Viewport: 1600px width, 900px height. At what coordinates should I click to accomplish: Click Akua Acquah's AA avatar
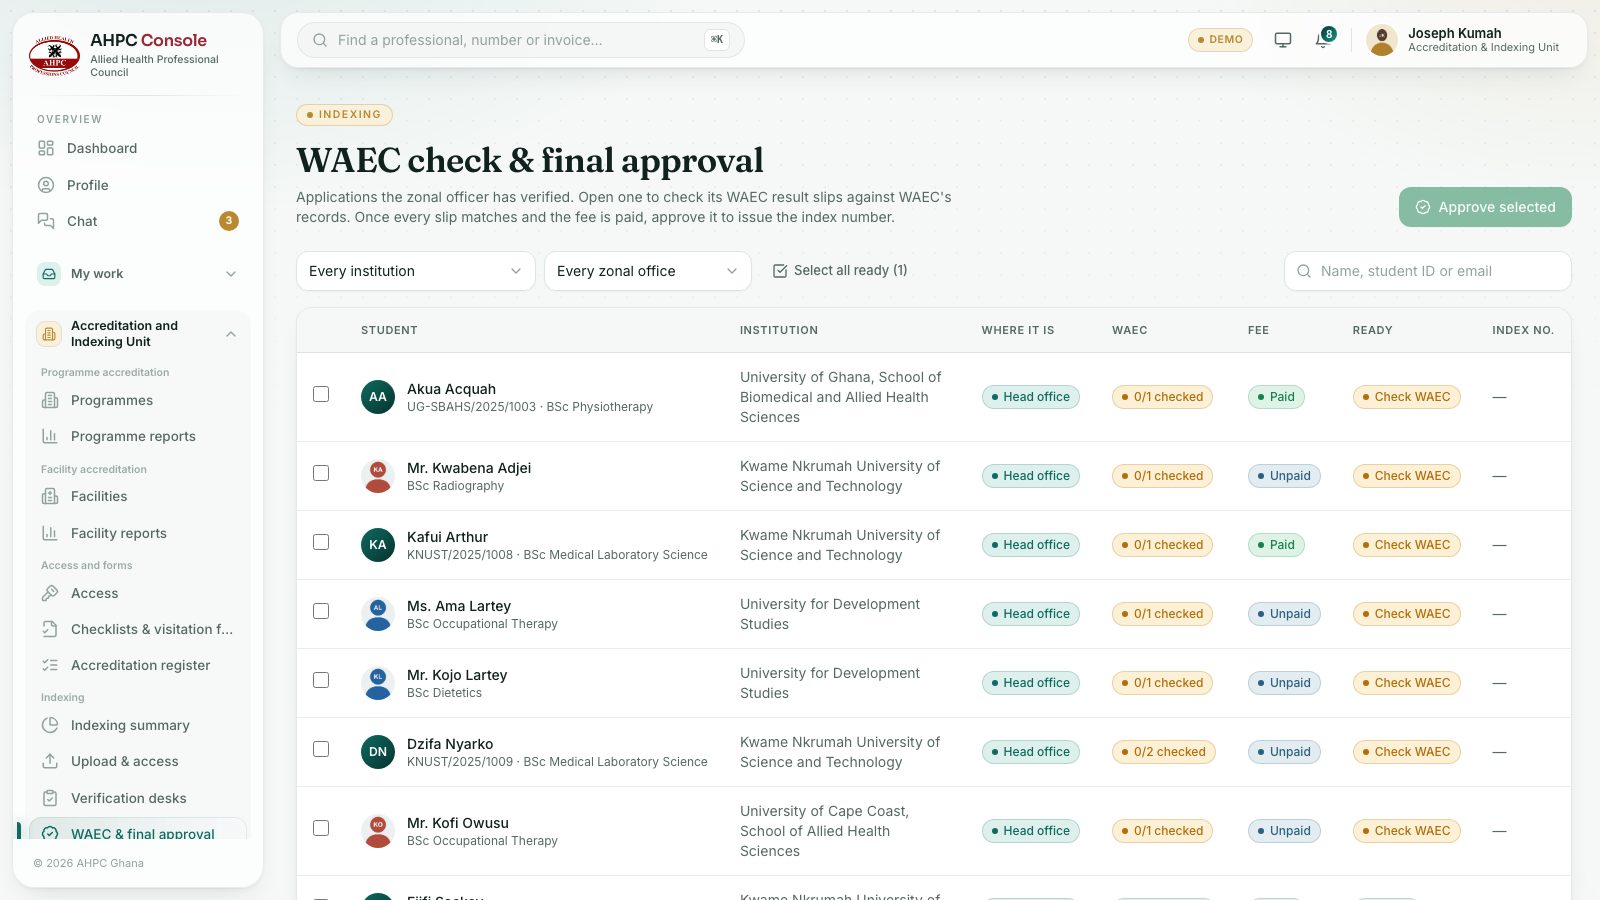point(378,397)
